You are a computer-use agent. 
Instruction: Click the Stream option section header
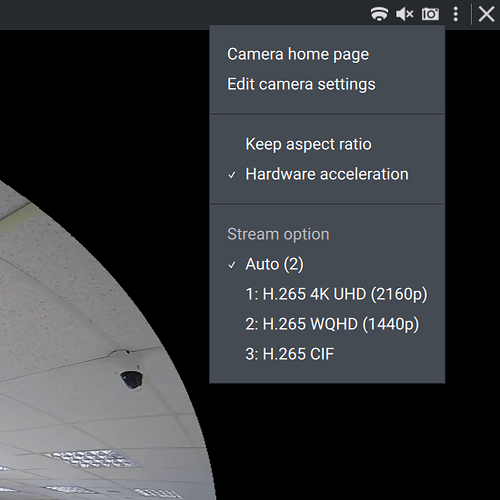[278, 234]
